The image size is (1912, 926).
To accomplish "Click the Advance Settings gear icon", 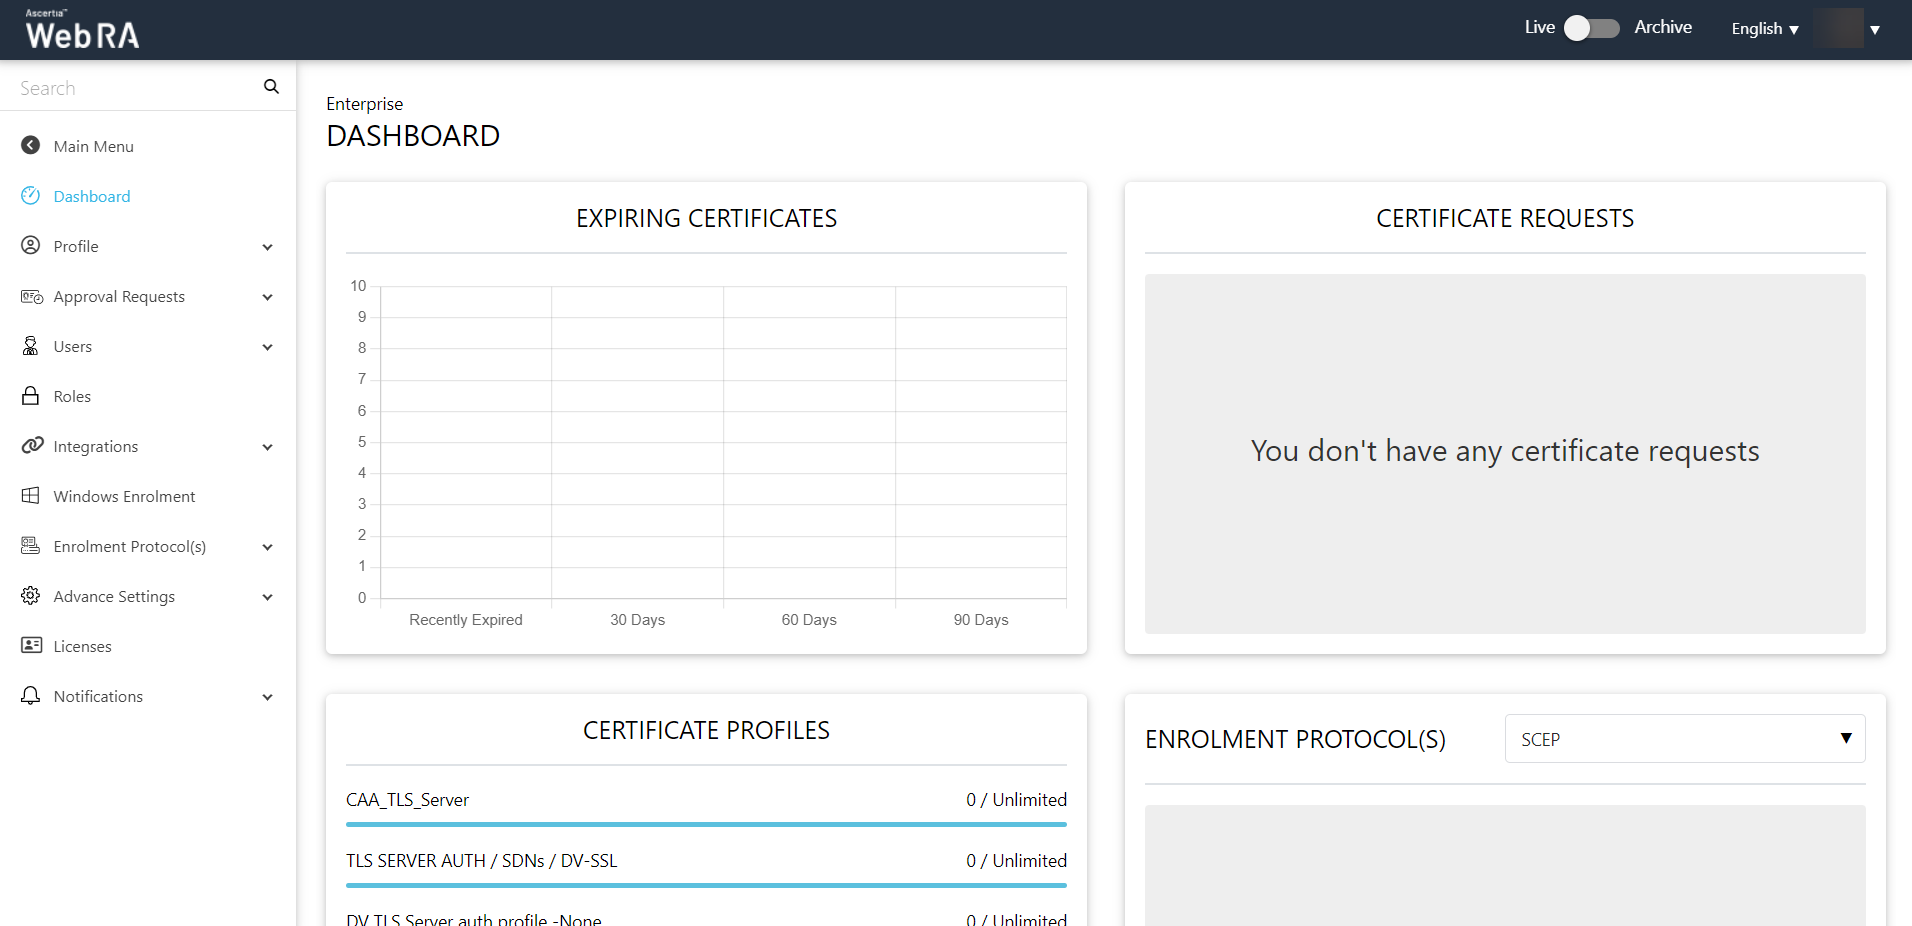I will click(31, 596).
